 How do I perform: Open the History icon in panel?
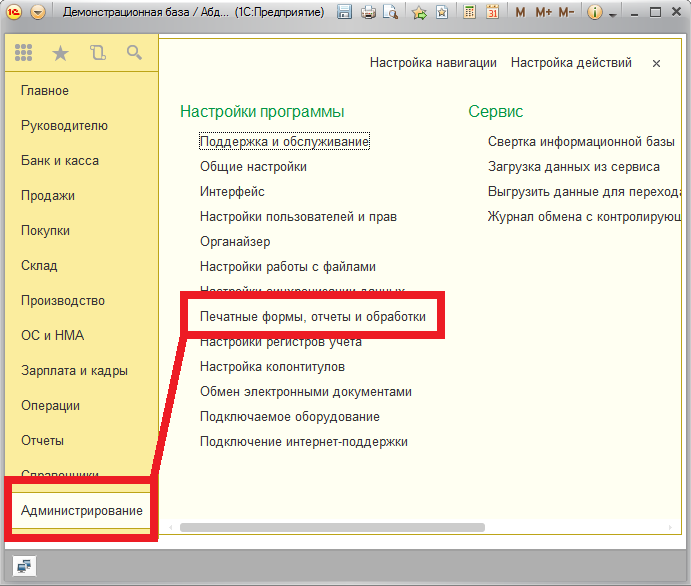[x=97, y=53]
